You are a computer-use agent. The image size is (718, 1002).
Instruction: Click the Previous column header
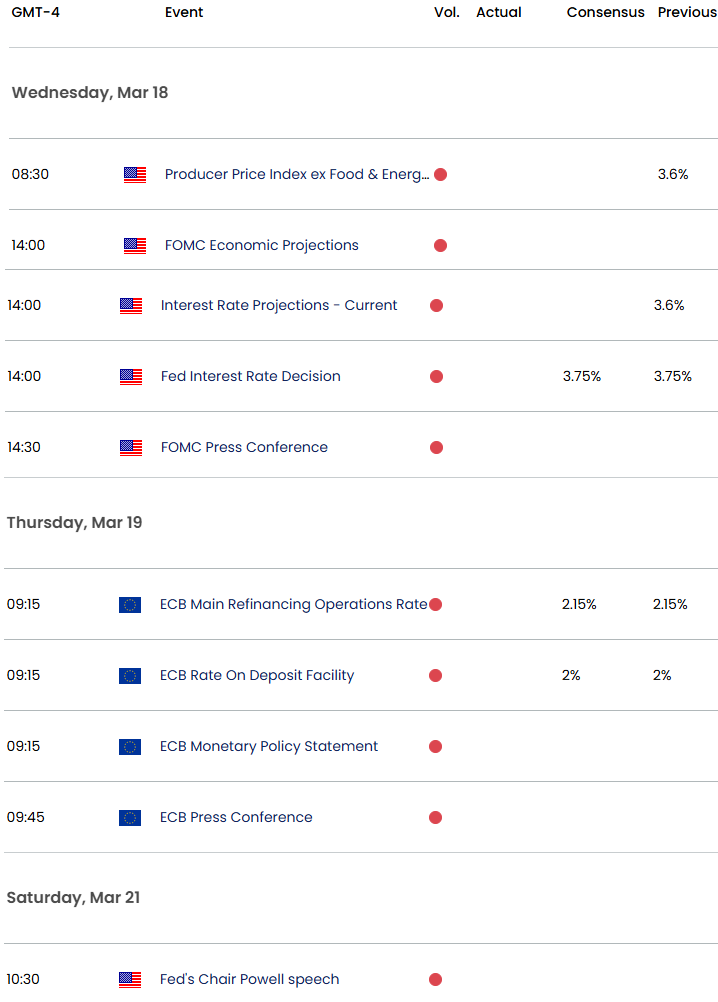687,13
